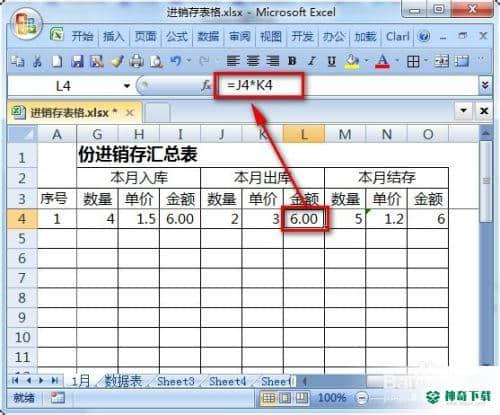Click the Save icon in toolbar
Viewport: 500px width, 415px height.
coord(77,61)
